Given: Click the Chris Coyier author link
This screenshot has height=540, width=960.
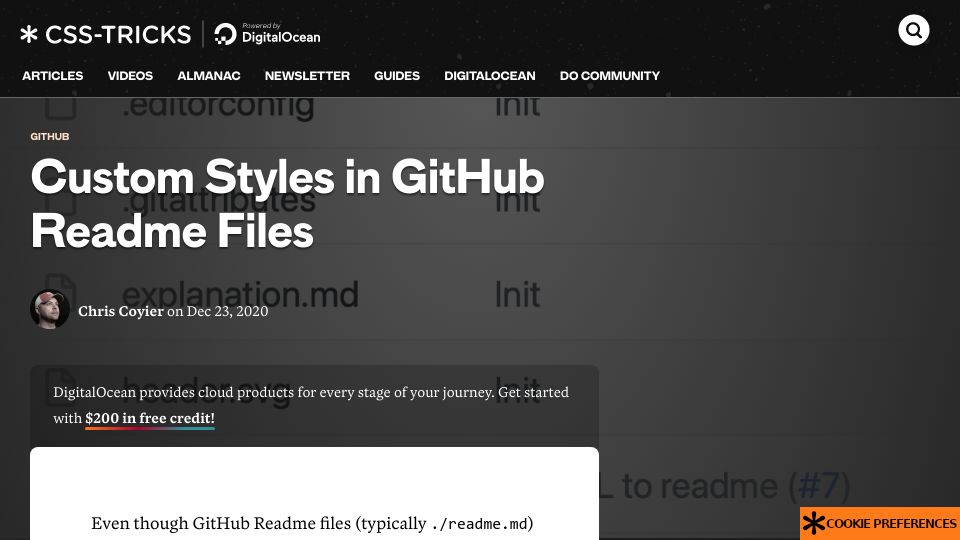Looking at the screenshot, I should (121, 311).
